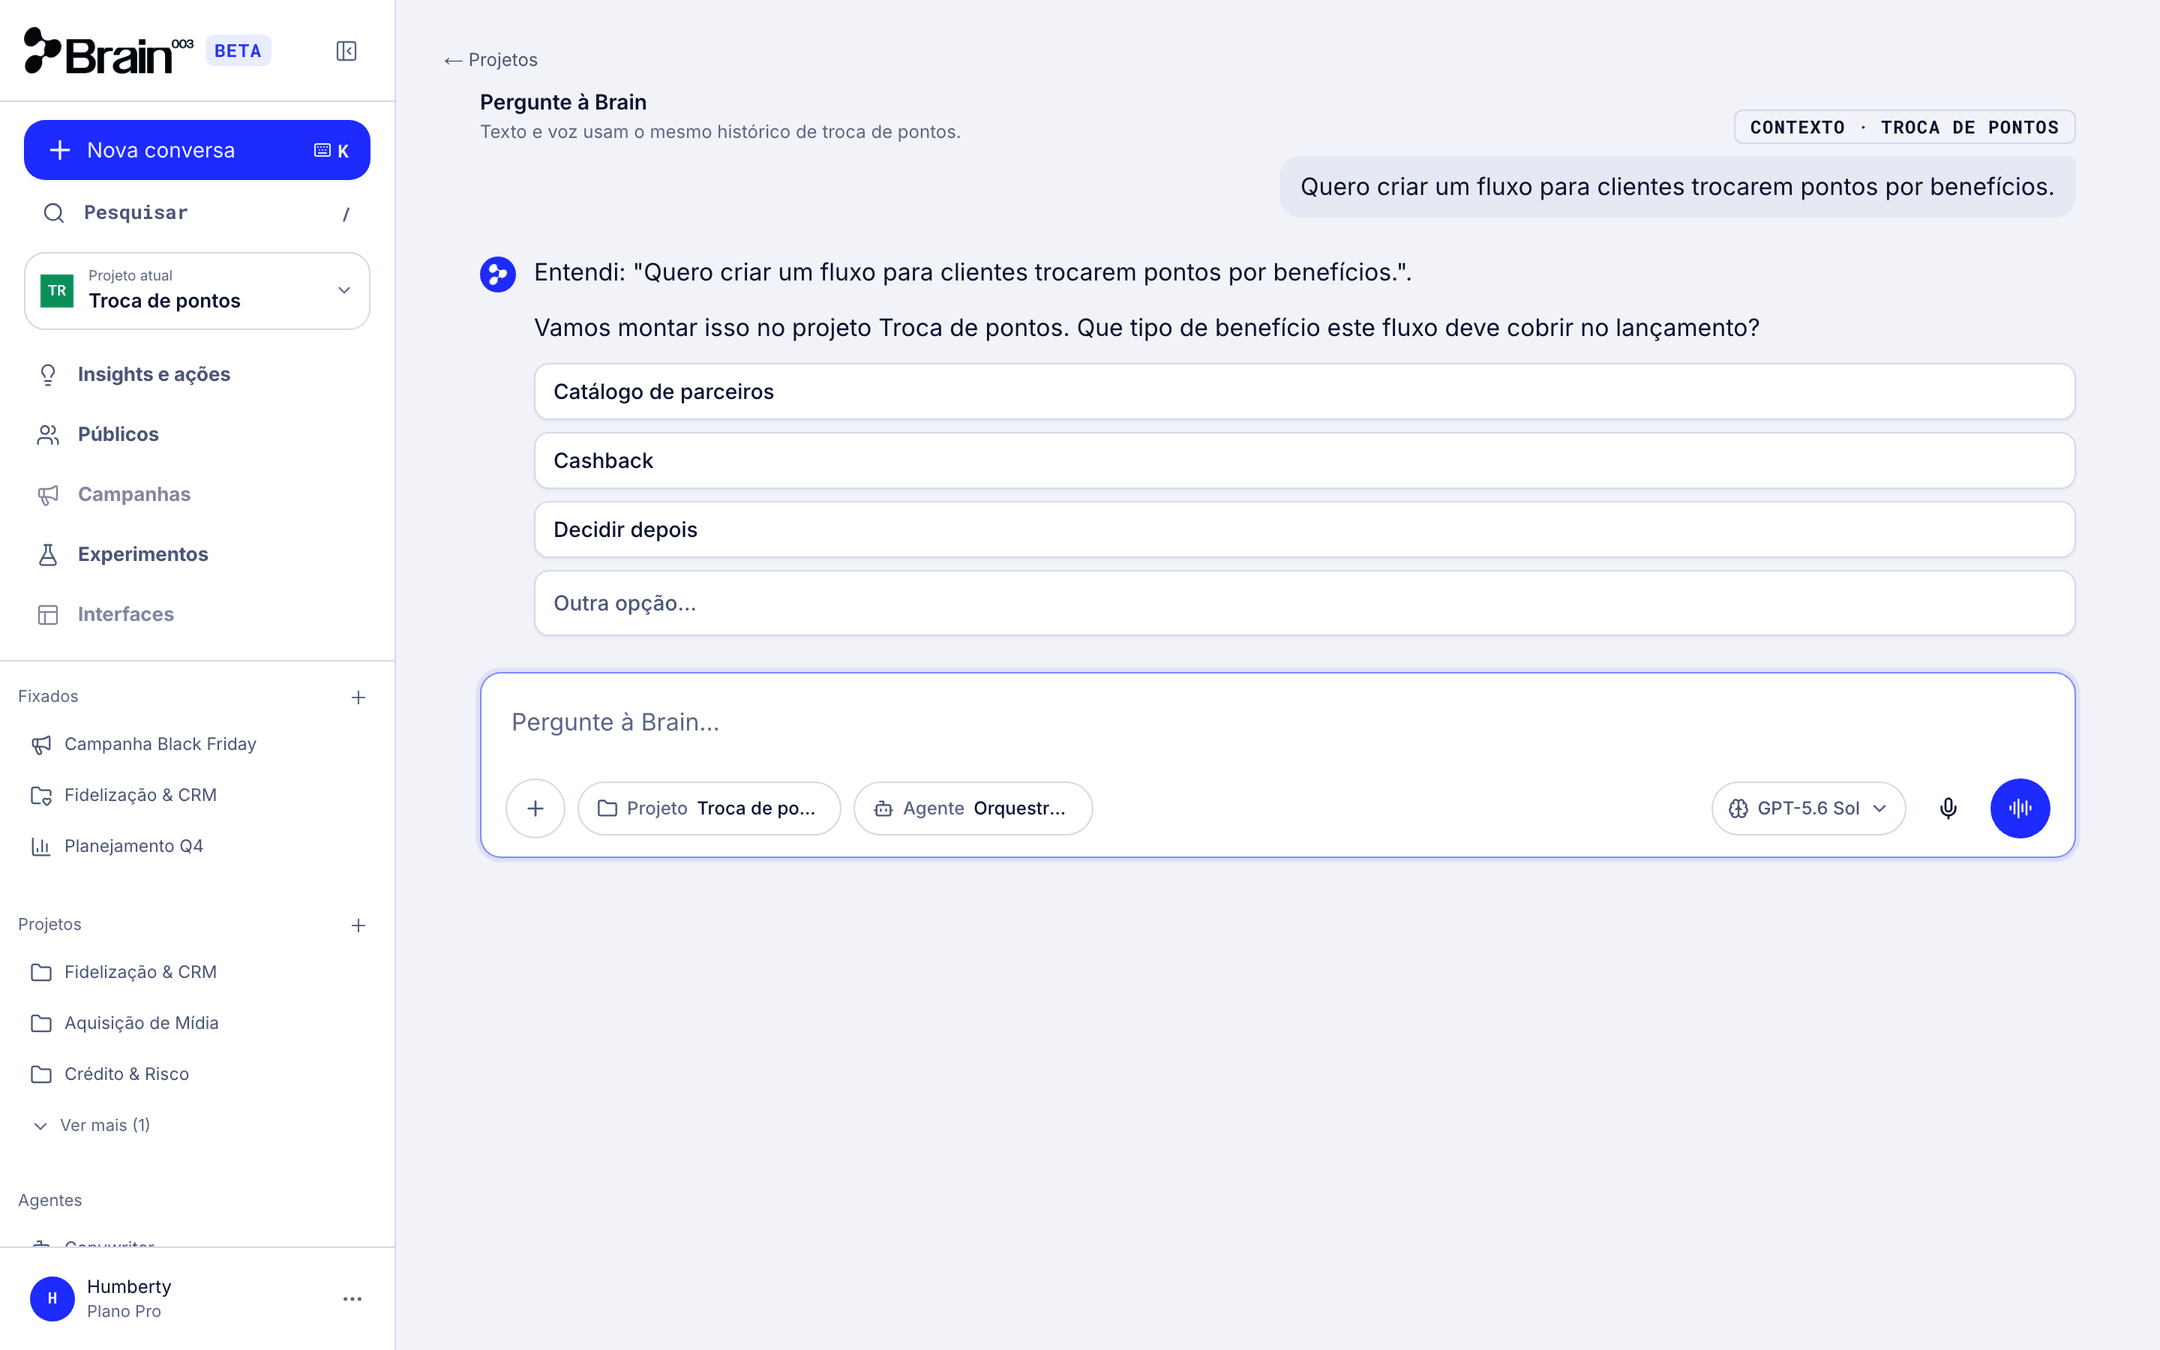Choose Catálogo de parceiros option
The height and width of the screenshot is (1350, 2160).
[1304, 392]
